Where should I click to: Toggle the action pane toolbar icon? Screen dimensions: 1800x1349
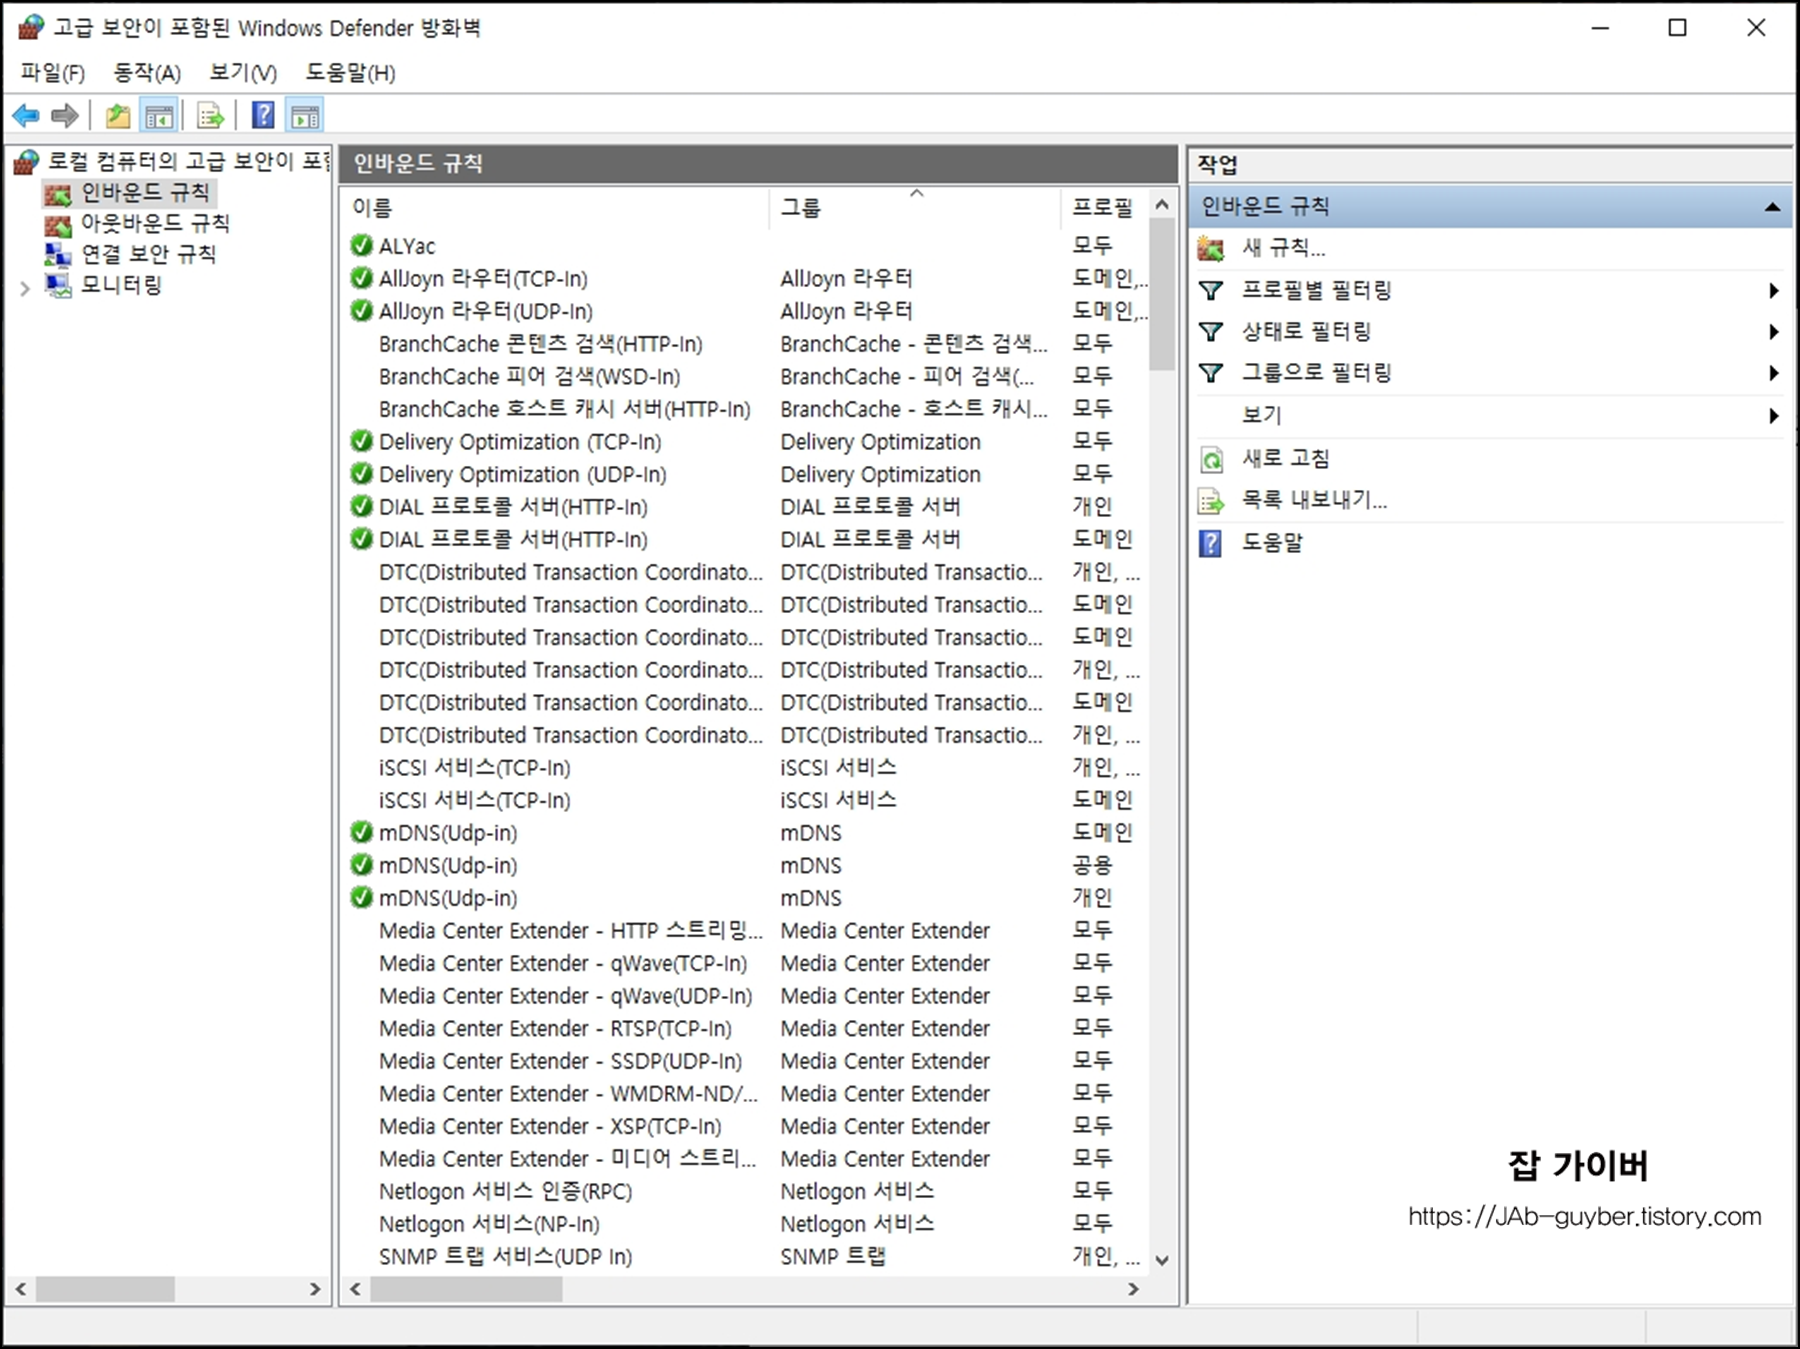point(305,116)
